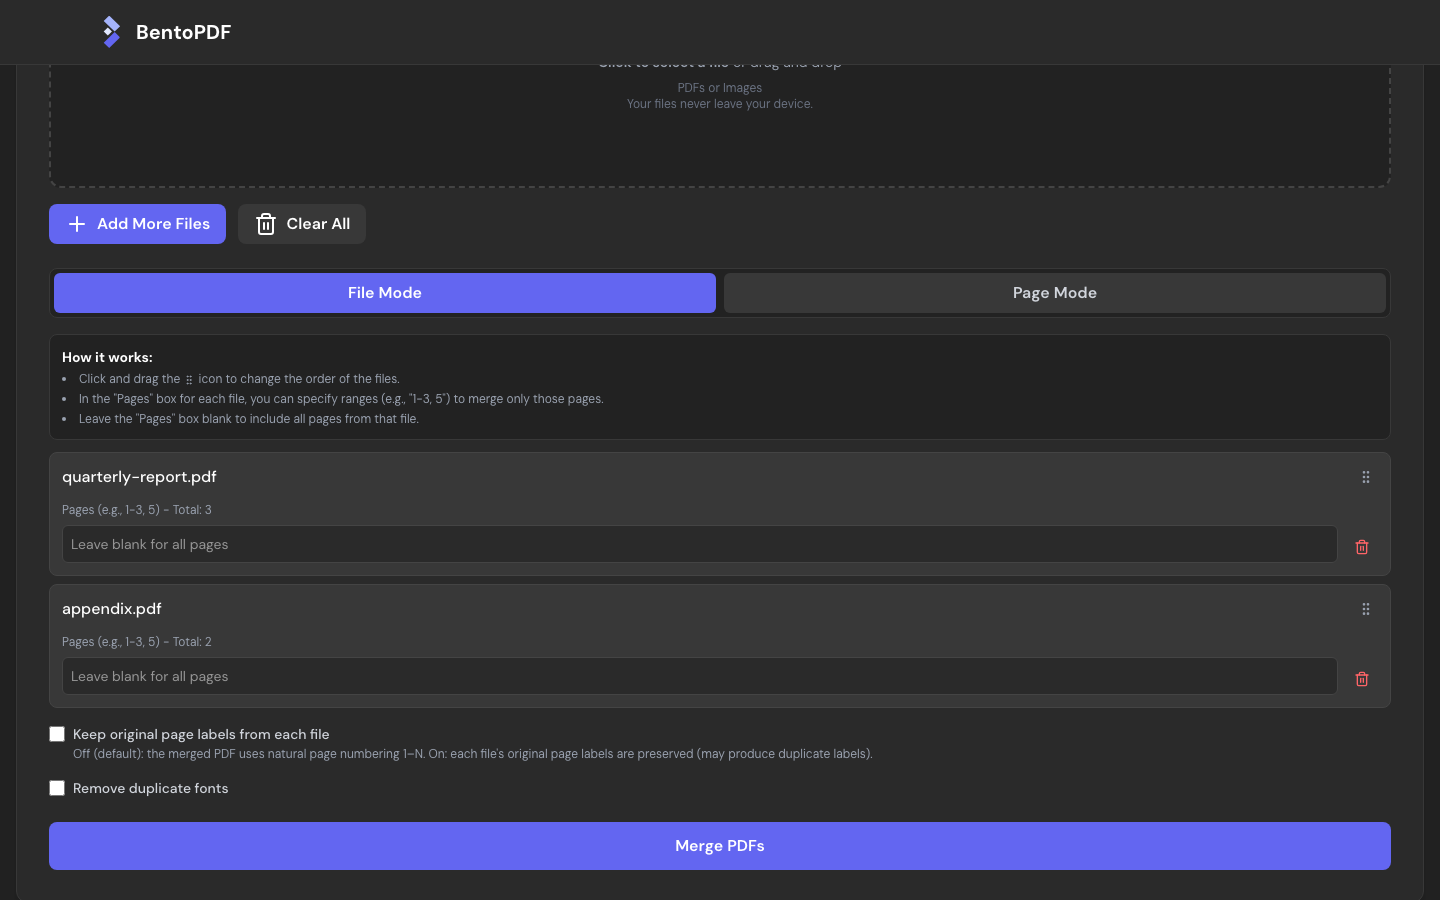Image resolution: width=1440 pixels, height=900 pixels.
Task: Select the quarterly-report.pdf file name
Action: pos(139,477)
